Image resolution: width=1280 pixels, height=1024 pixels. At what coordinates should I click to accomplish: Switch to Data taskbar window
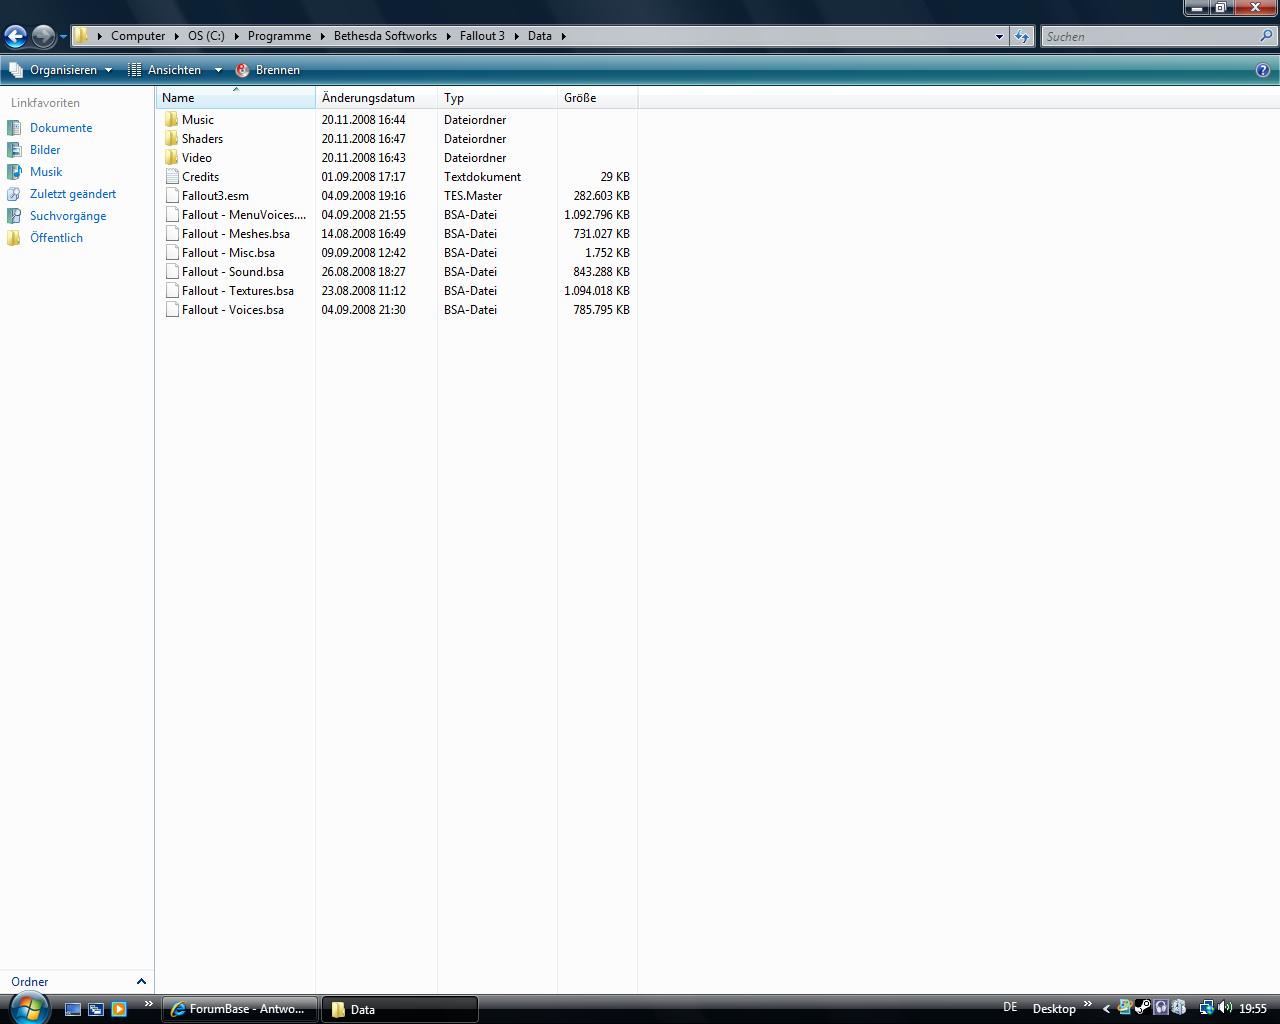(x=400, y=1009)
